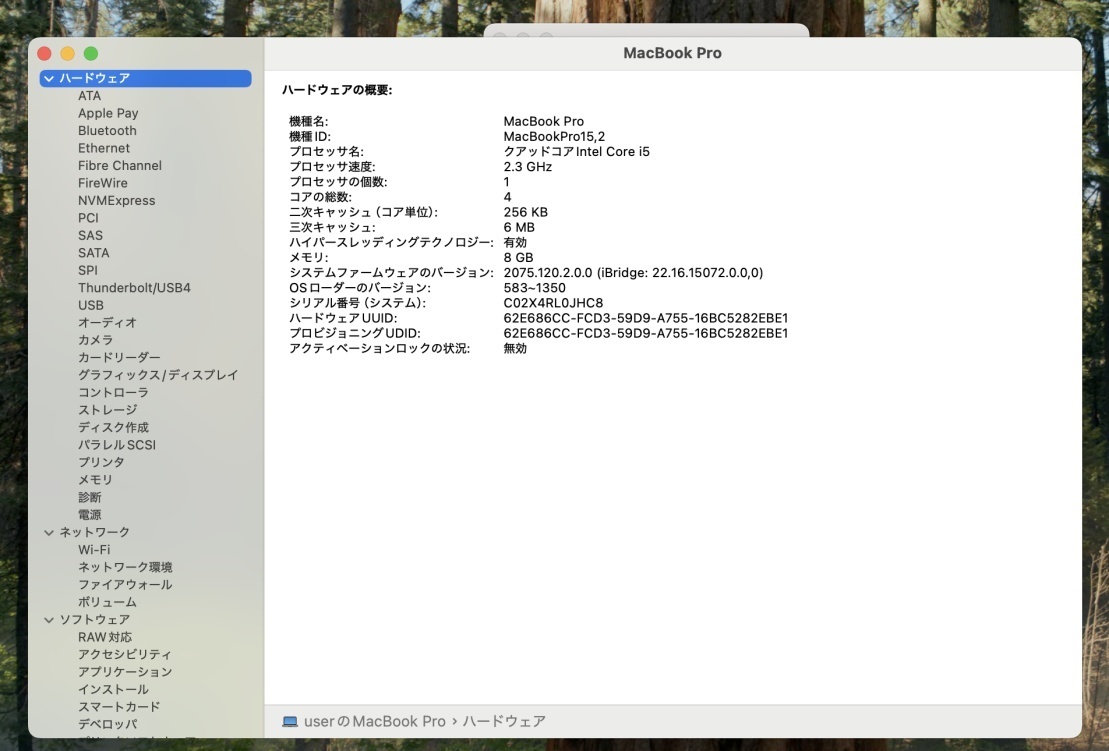The width and height of the screenshot is (1109, 751).
Task: View グラフィックス/ディスプレイ details
Action: coord(156,374)
